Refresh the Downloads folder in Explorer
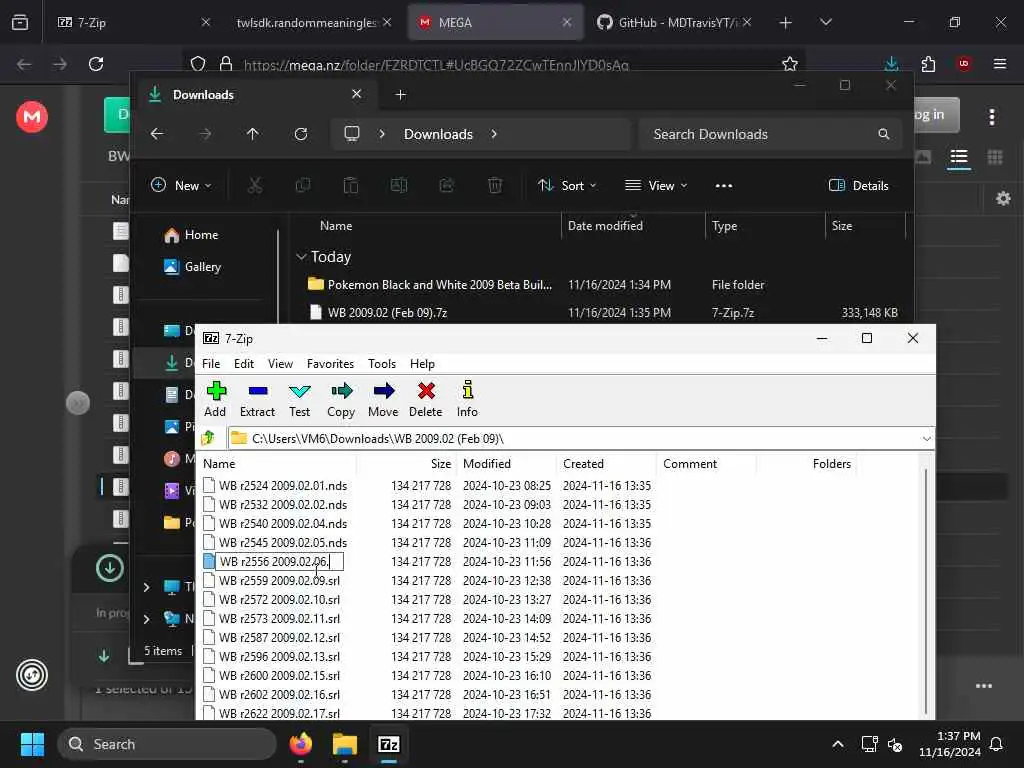This screenshot has height=768, width=1024. [300, 134]
